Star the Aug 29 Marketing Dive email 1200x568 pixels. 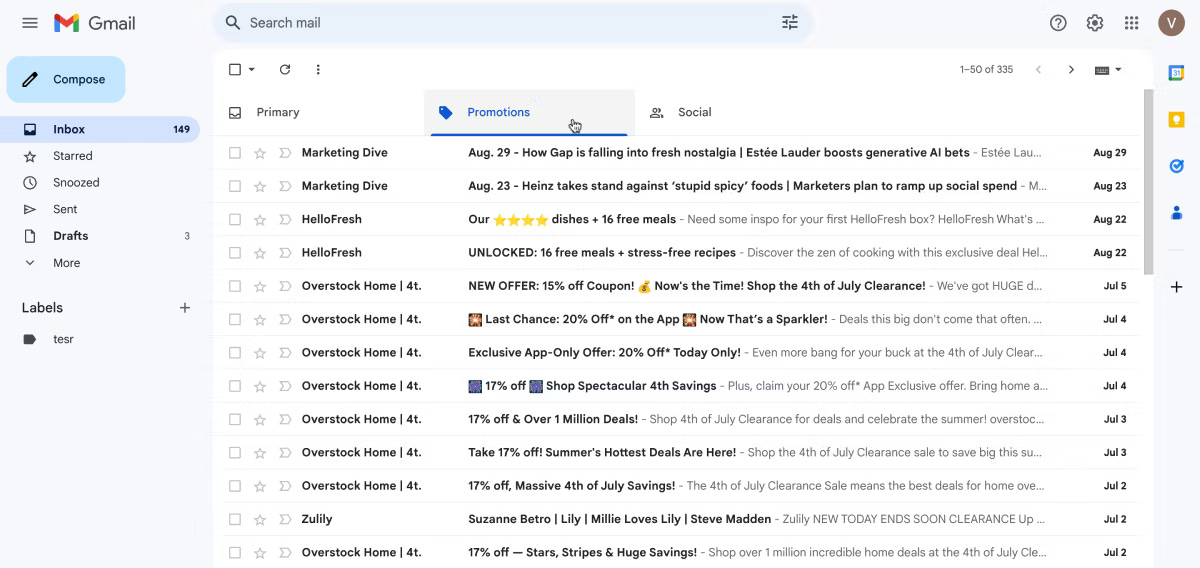click(x=260, y=153)
